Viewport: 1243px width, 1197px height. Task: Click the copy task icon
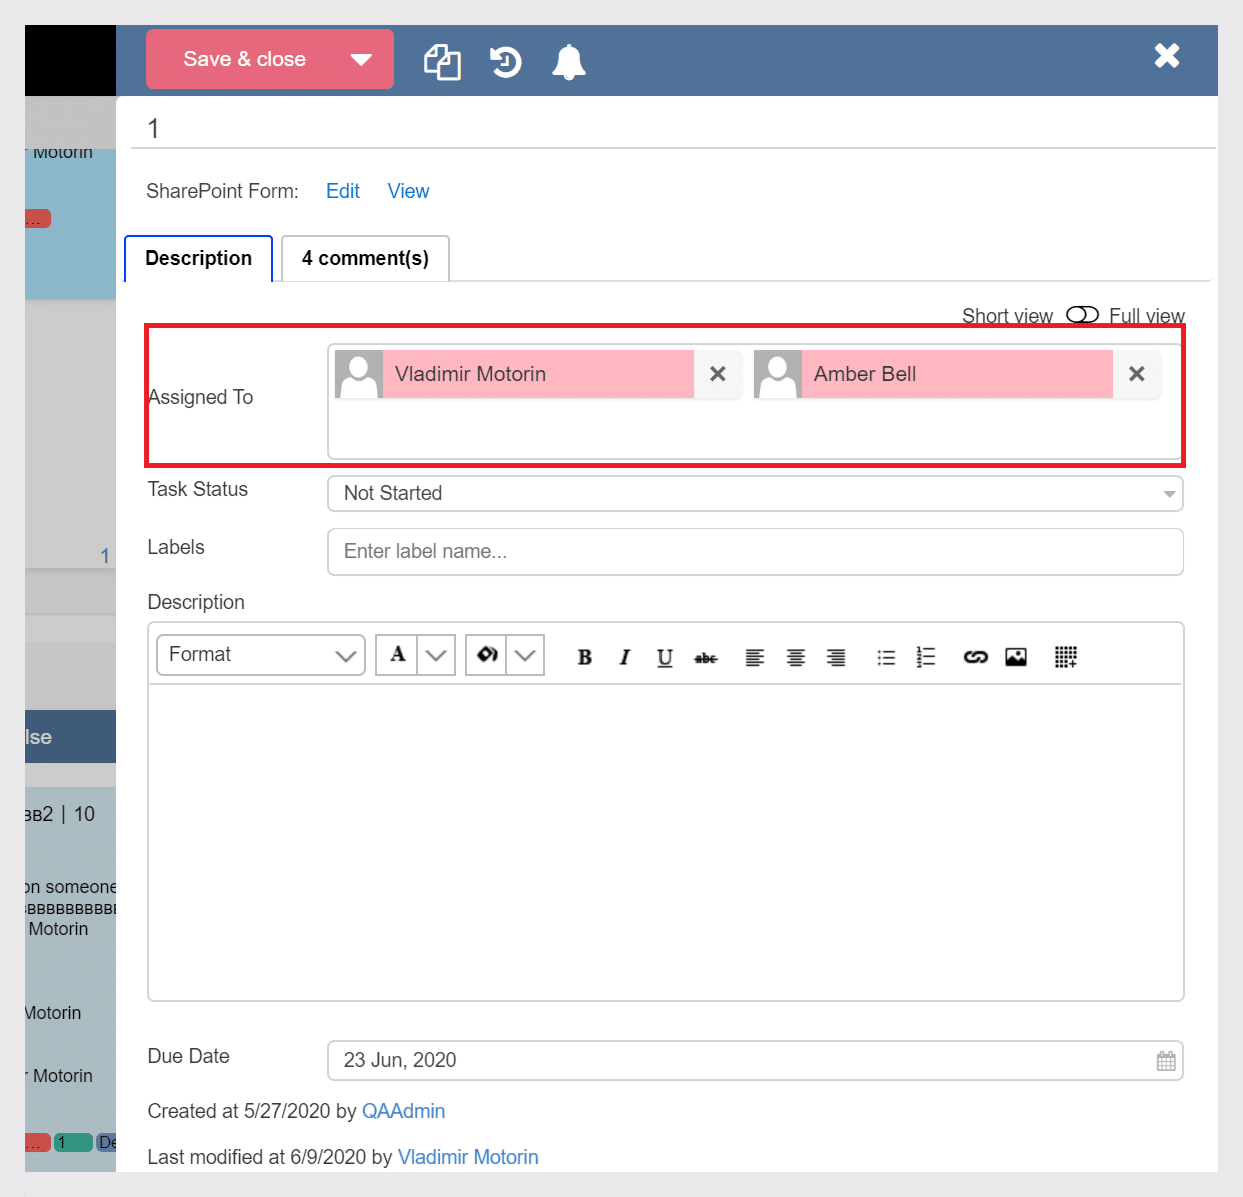point(442,62)
